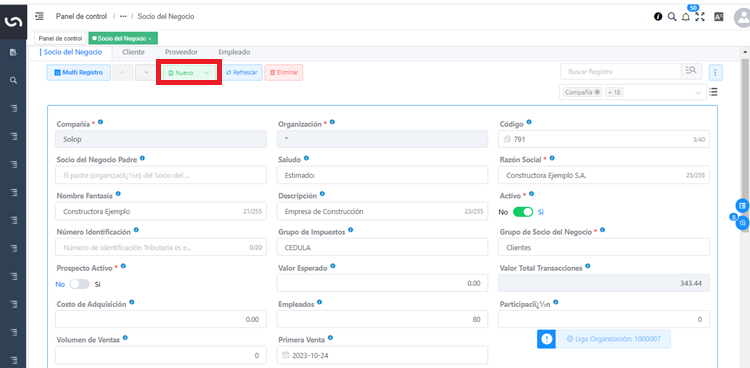Select the Socio del Negocio inner tab
This screenshot has width=750, height=368.
(x=72, y=52)
